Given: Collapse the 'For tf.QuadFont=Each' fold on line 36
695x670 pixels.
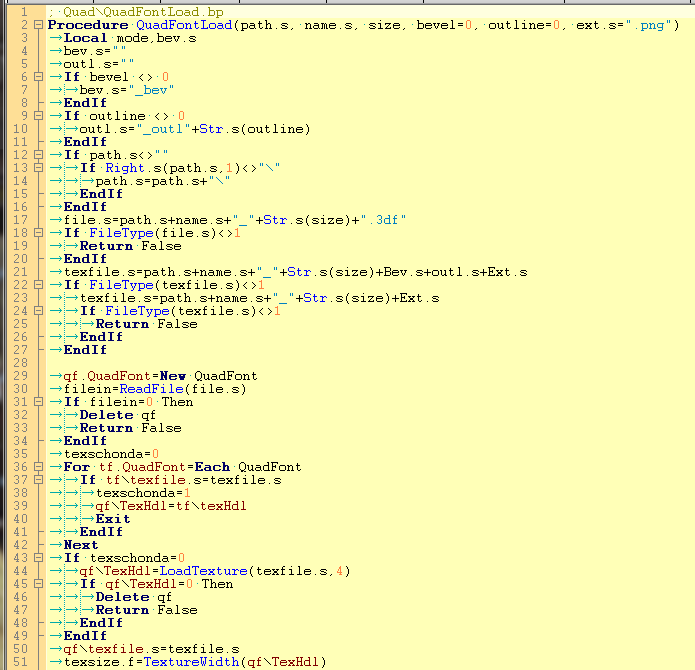Looking at the screenshot, I should click(39, 467).
